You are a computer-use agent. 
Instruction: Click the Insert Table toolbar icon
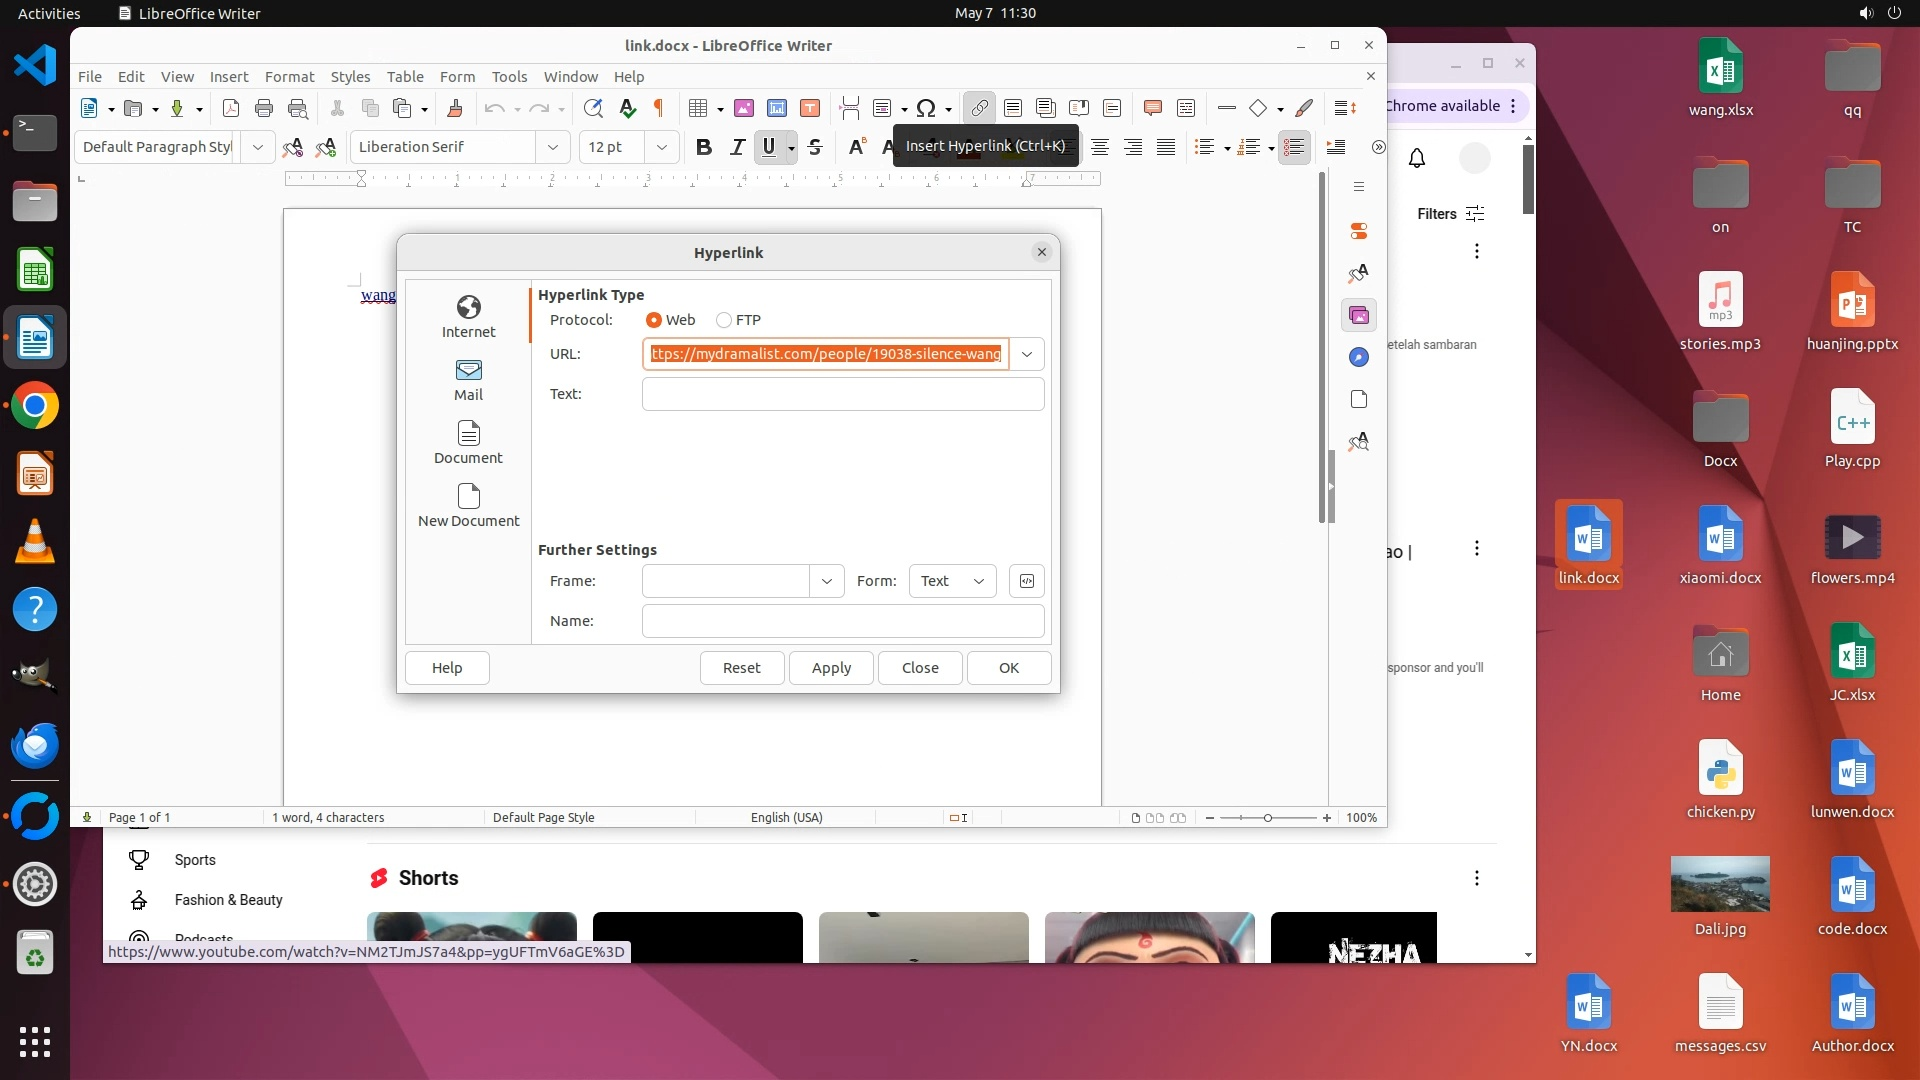698,108
